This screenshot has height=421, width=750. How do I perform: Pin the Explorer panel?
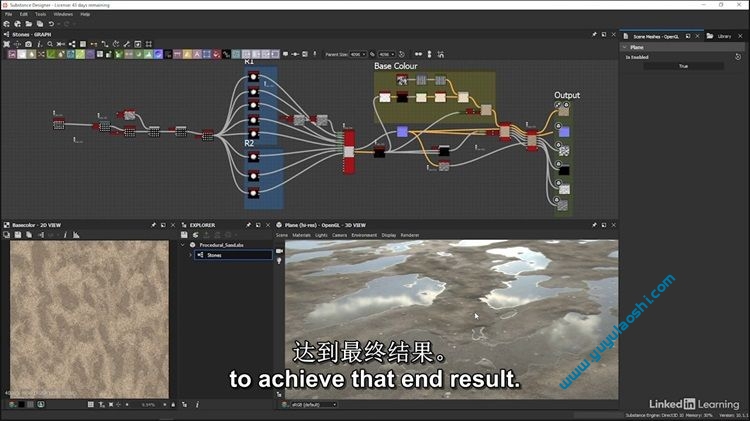248,225
